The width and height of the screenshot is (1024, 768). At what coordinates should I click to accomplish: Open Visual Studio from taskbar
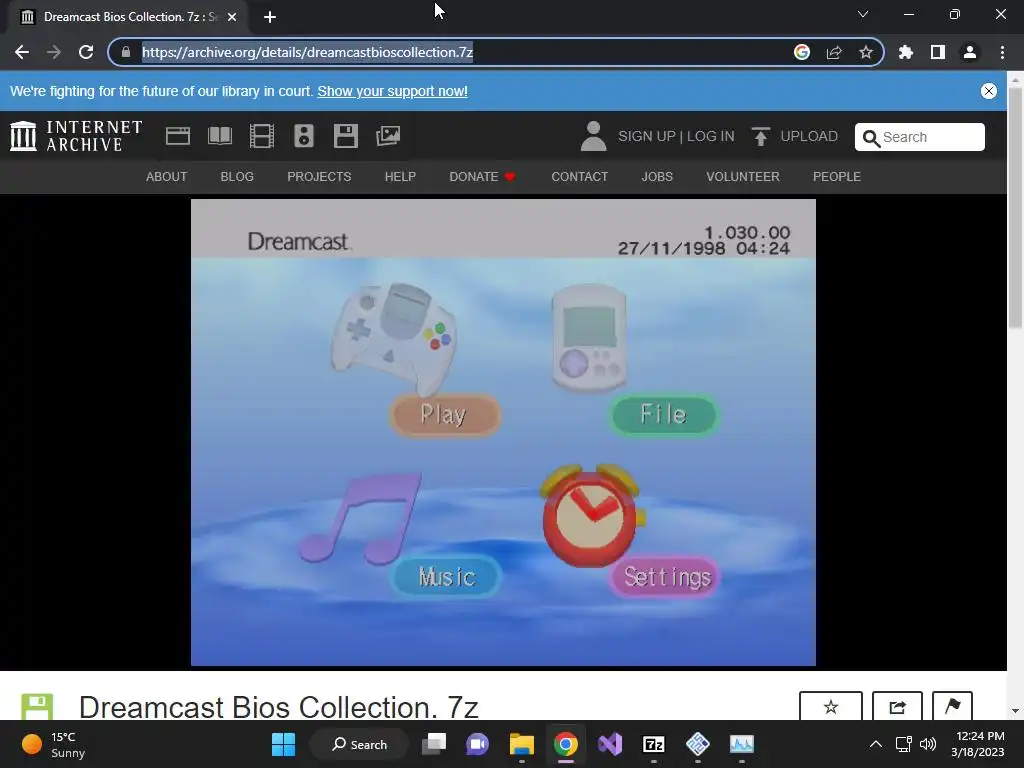610,744
